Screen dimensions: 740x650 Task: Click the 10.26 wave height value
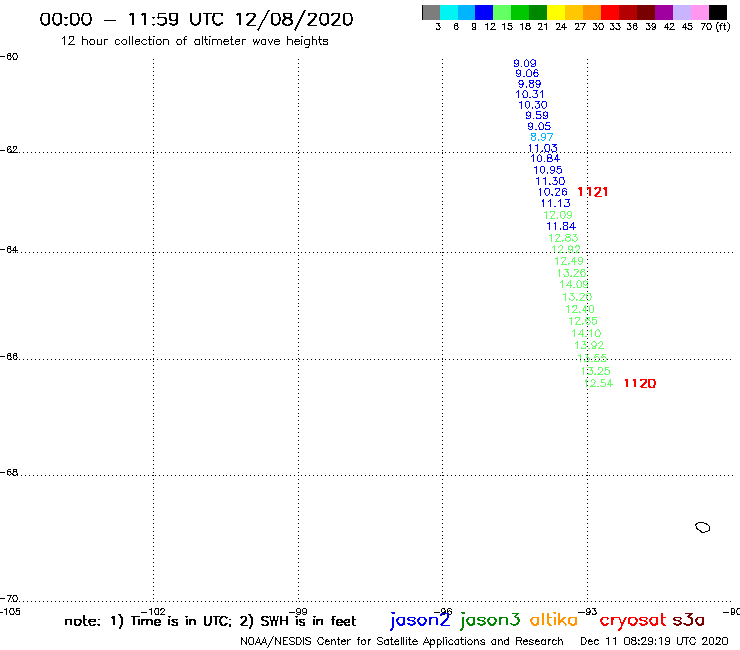click(553, 192)
